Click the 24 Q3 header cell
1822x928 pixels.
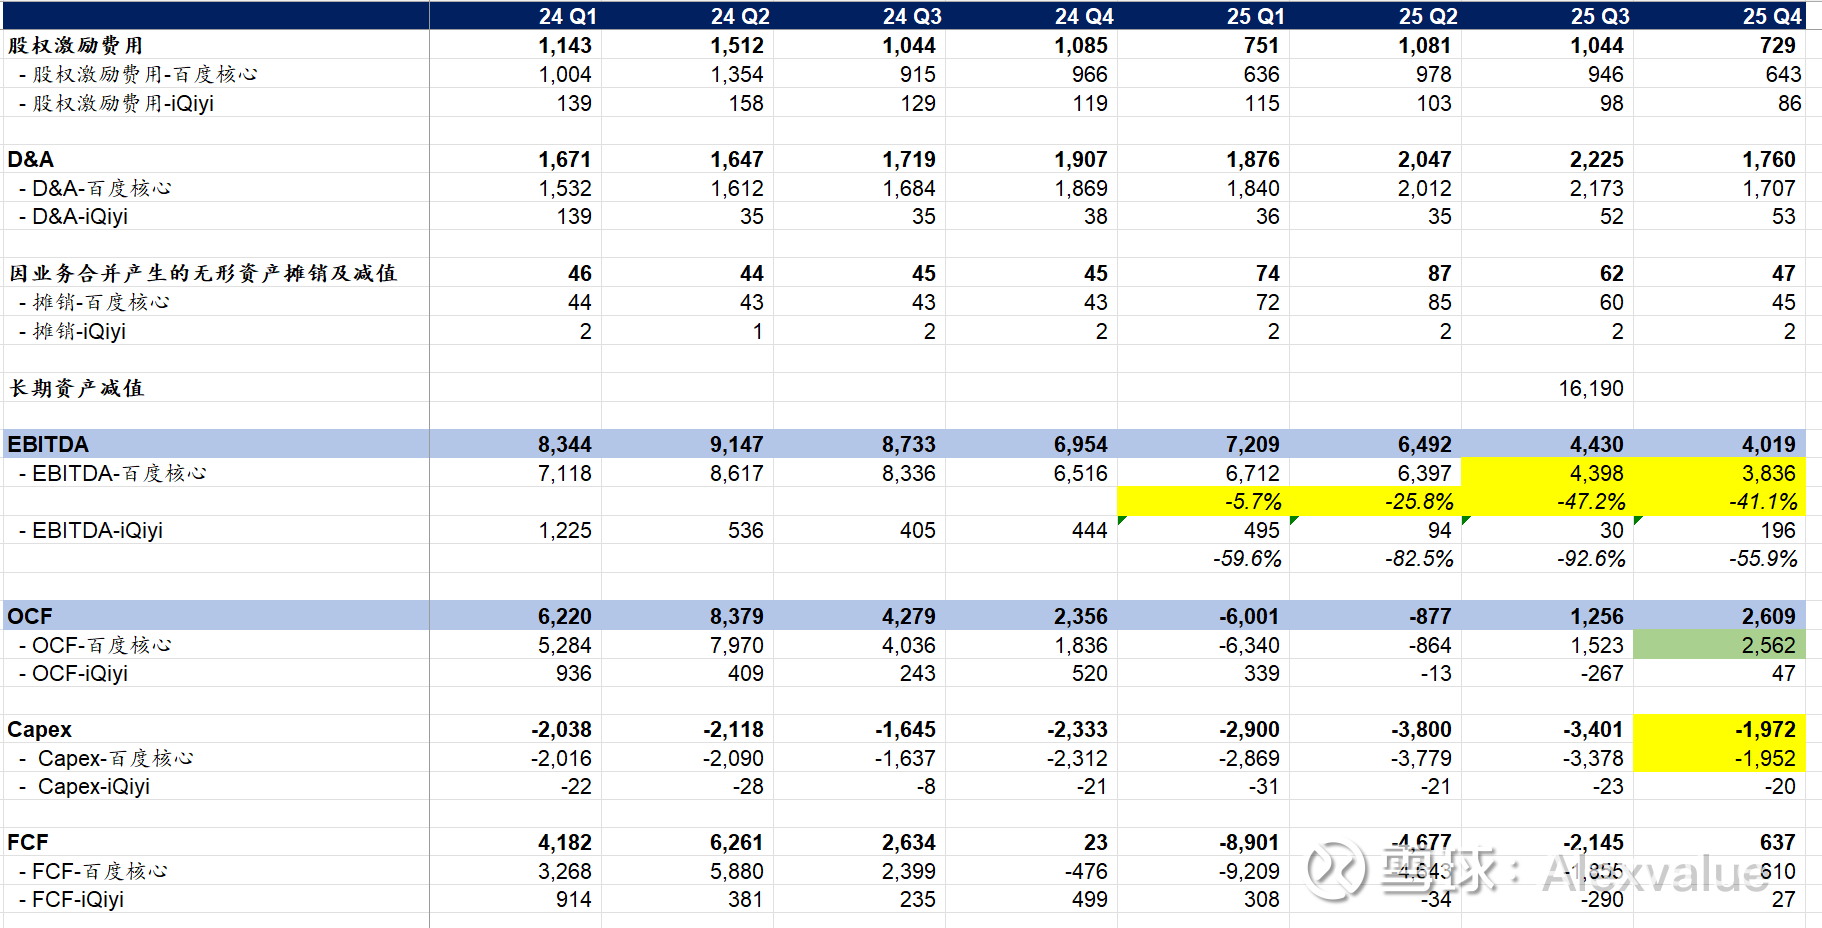tap(911, 16)
